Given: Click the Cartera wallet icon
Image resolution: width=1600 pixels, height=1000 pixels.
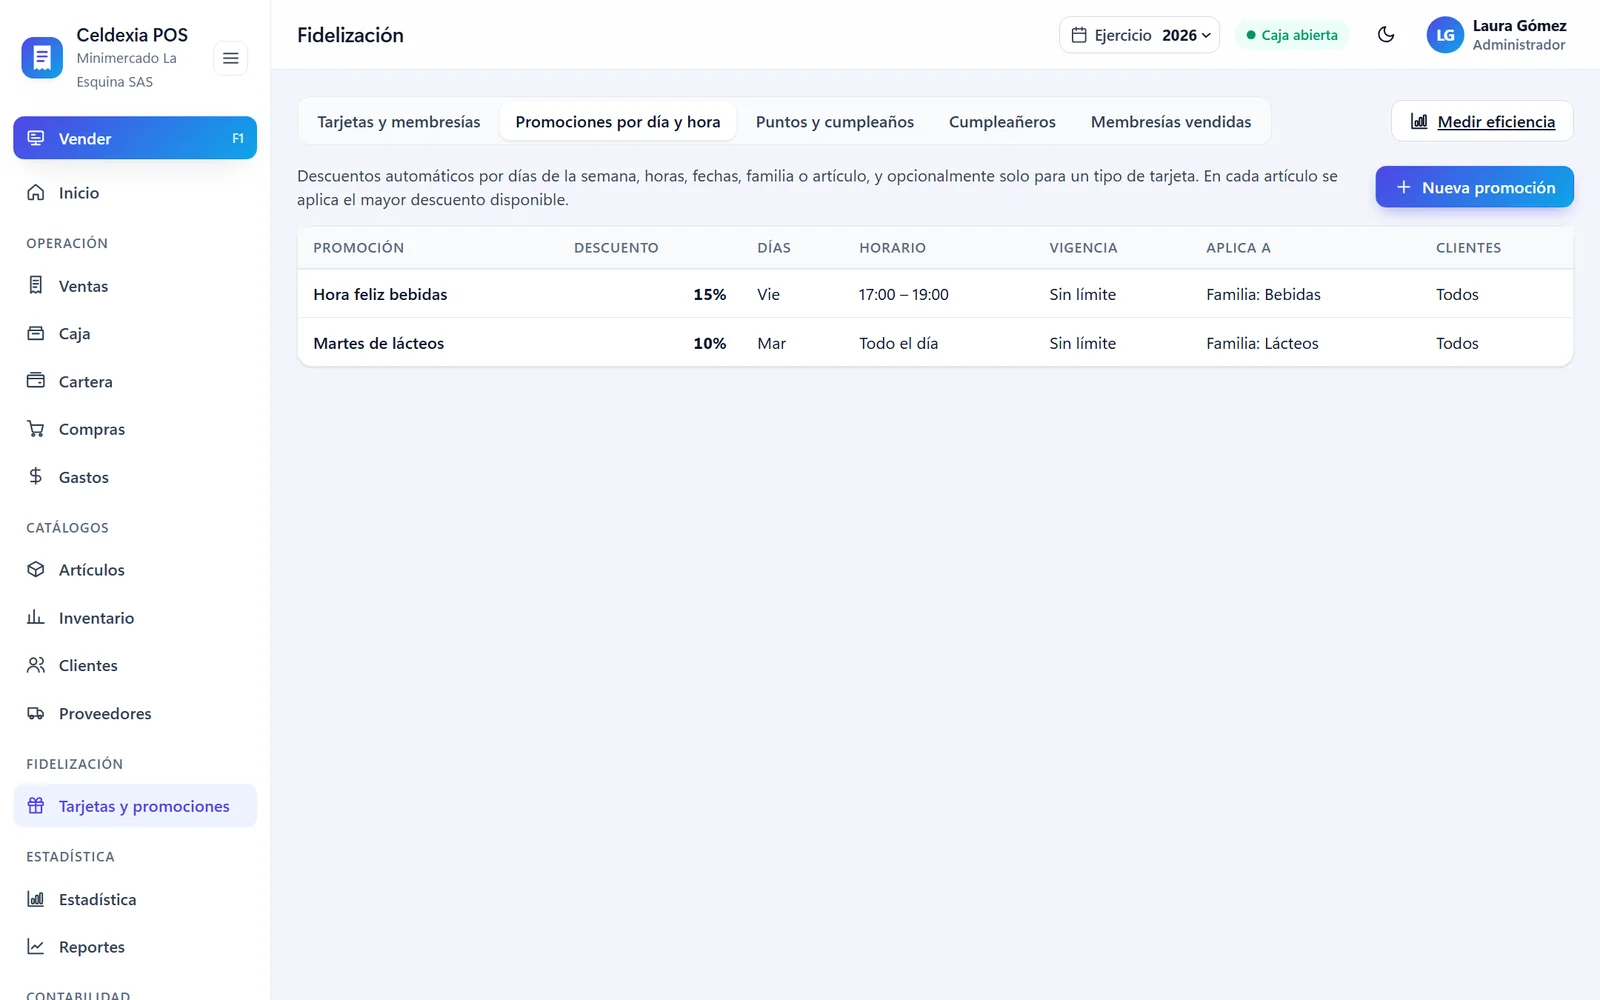Looking at the screenshot, I should point(36,381).
